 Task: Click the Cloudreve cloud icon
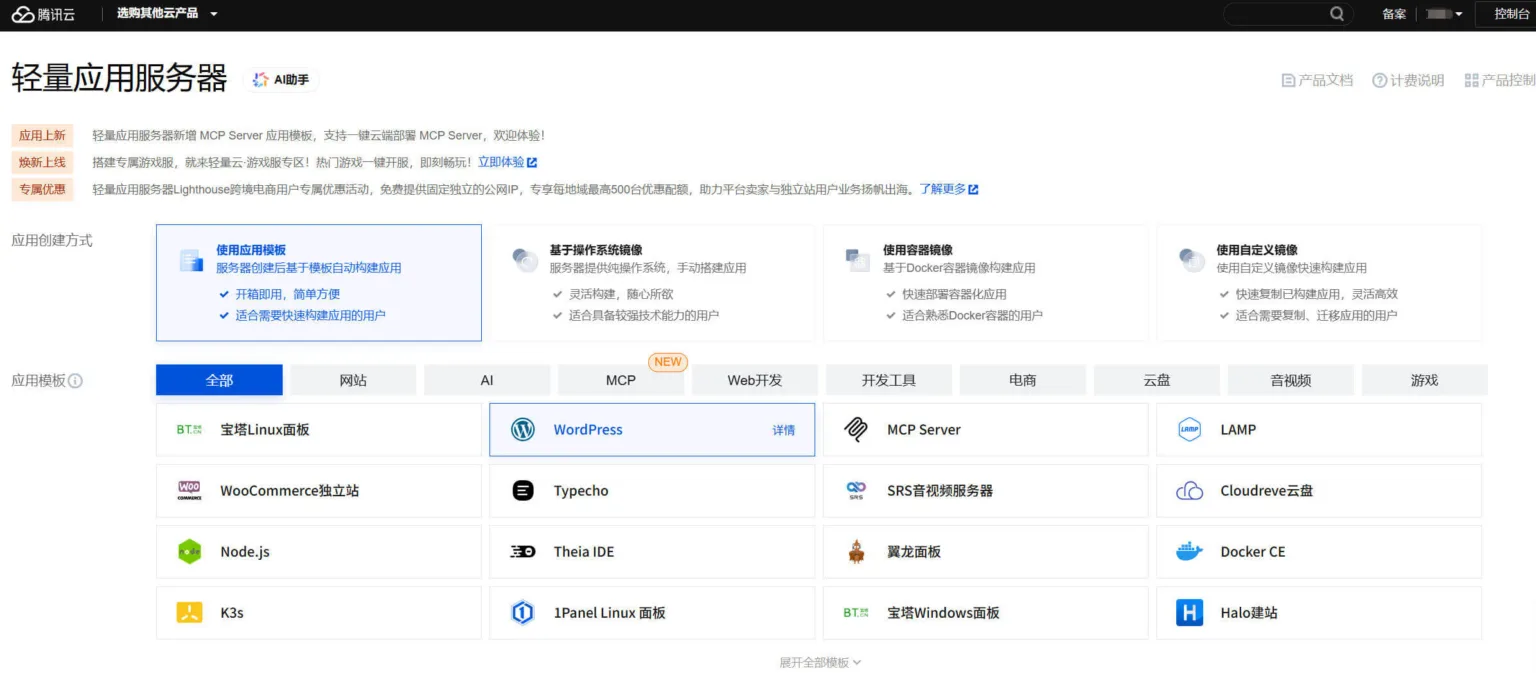(1189, 491)
